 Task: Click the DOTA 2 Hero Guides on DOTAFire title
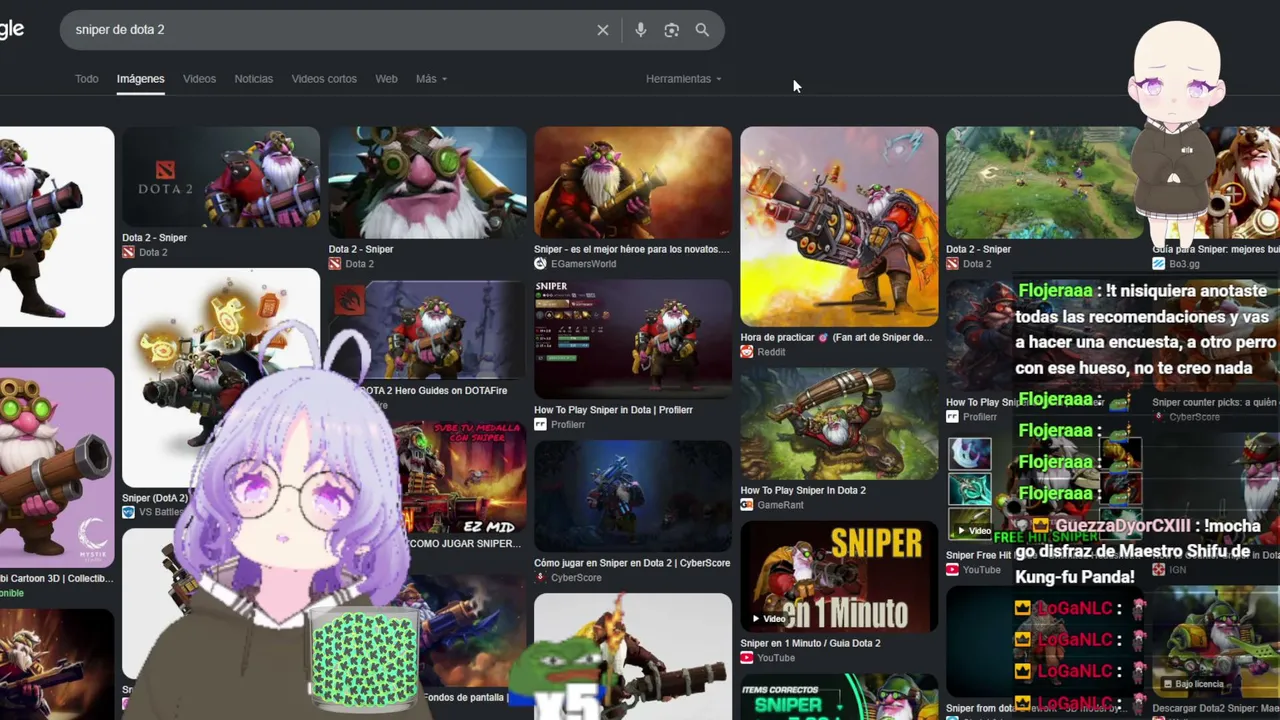tap(433, 391)
